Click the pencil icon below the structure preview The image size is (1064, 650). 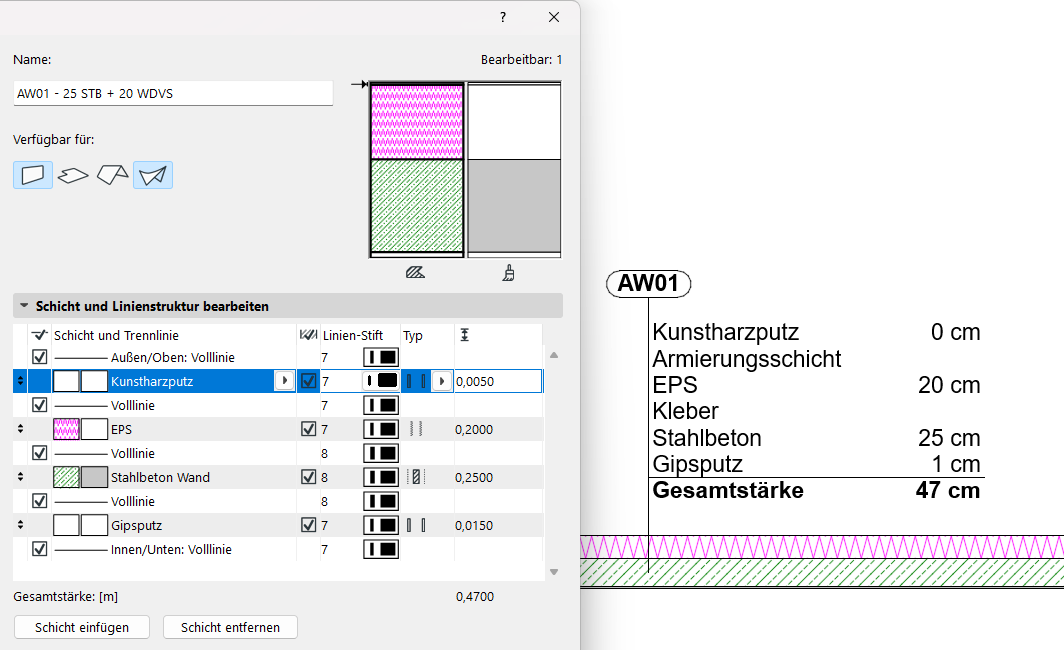[x=417, y=272]
